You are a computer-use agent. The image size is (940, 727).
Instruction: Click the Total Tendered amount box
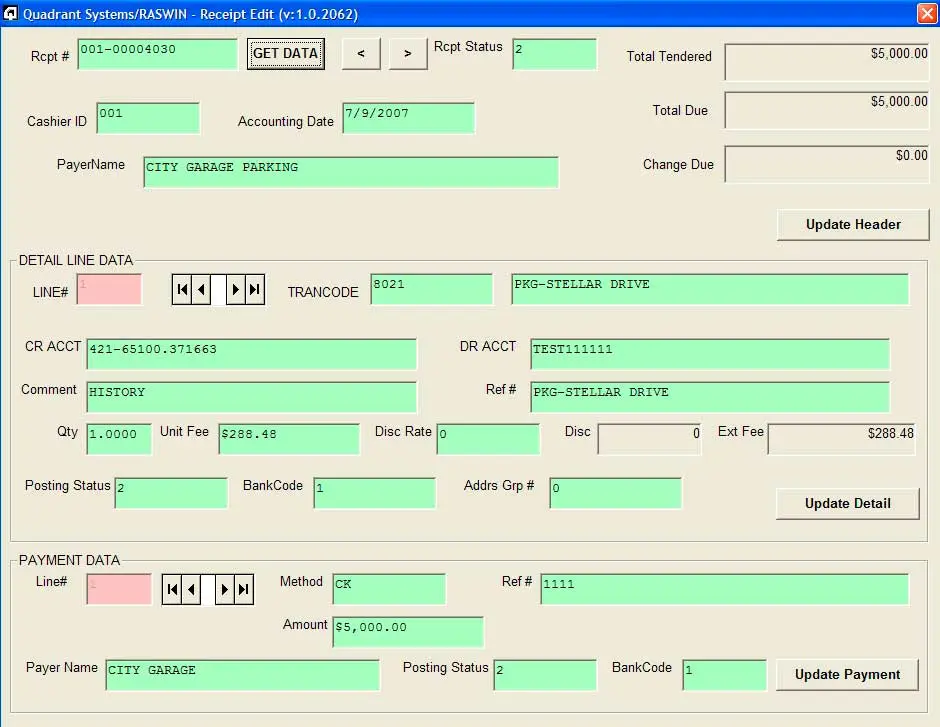pyautogui.click(x=827, y=62)
